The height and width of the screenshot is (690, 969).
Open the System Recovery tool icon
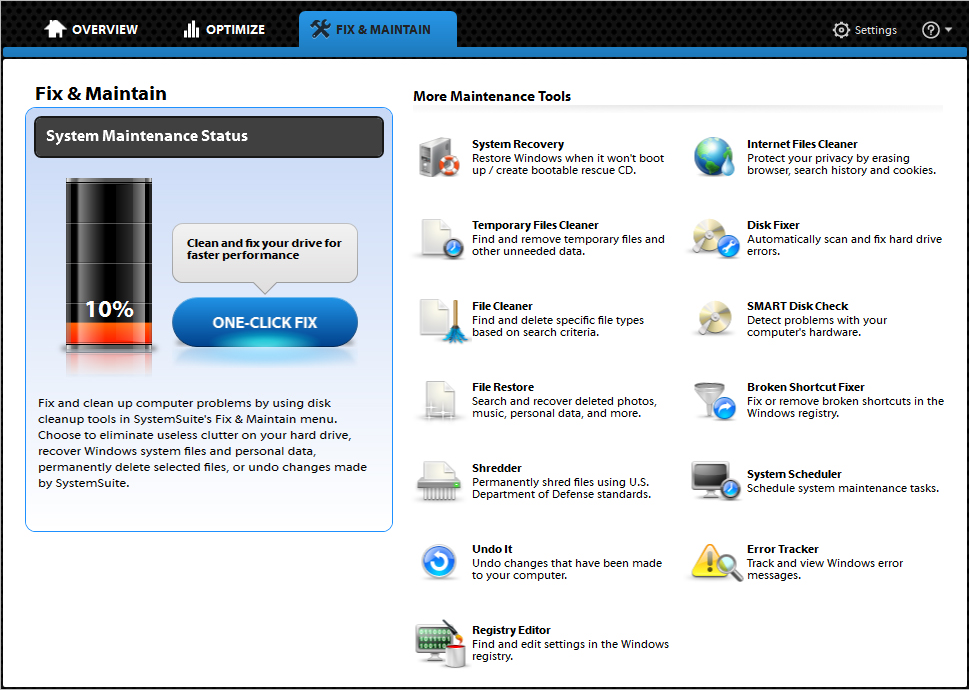tap(439, 157)
